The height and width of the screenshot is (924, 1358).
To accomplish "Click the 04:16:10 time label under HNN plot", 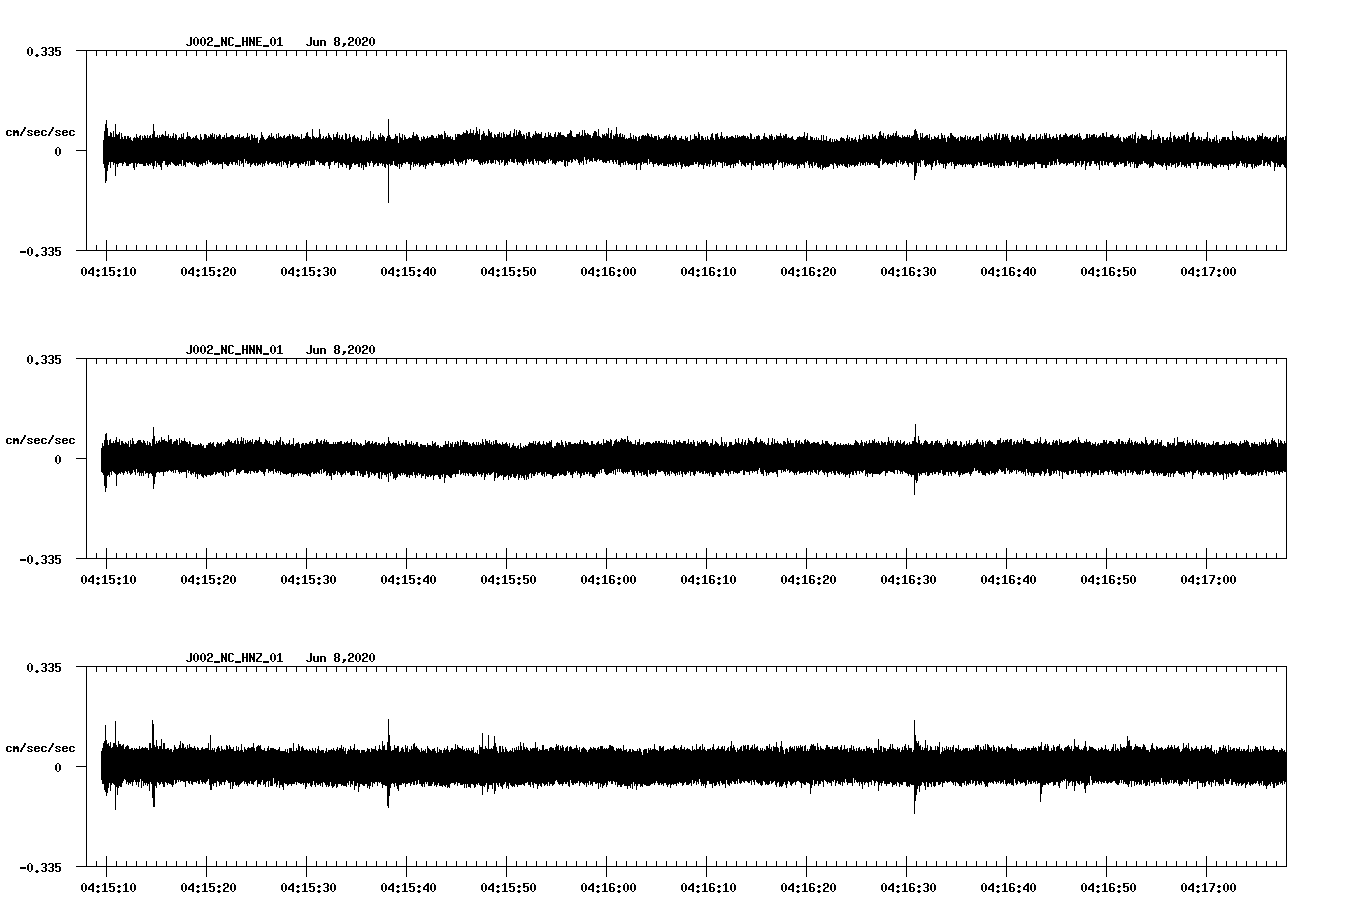I will click(708, 580).
